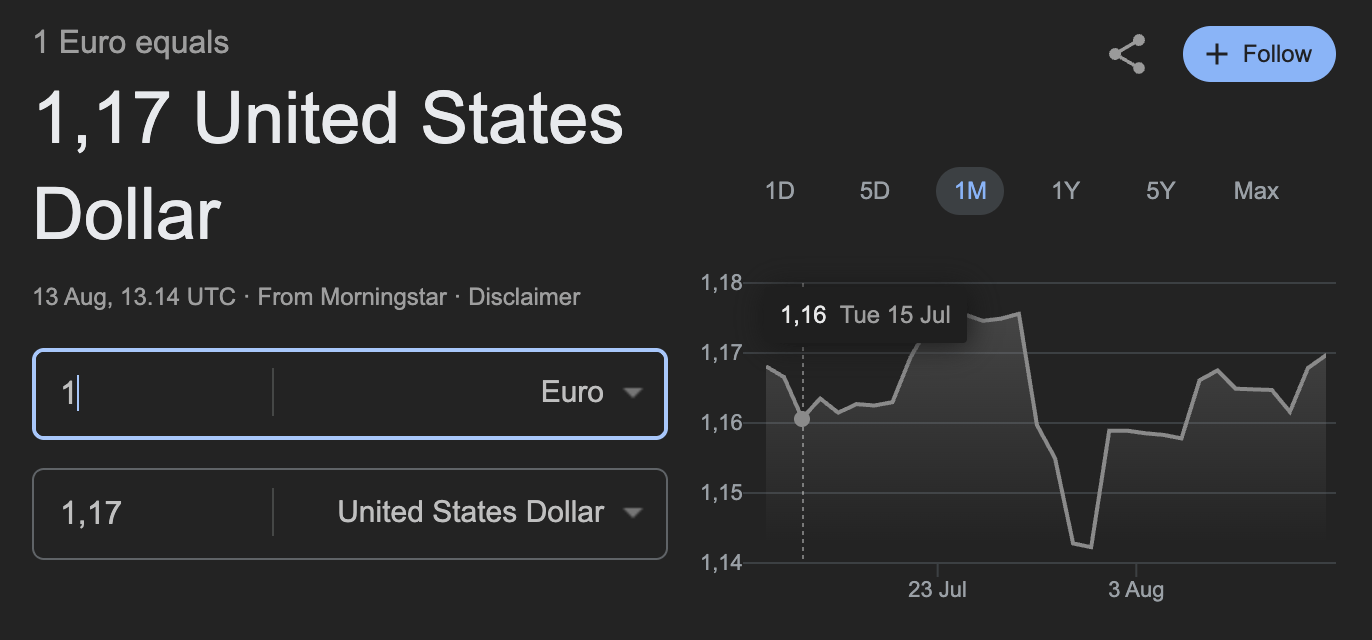The width and height of the screenshot is (1372, 640).
Task: Select the 1M time range
Action: pyautogui.click(x=969, y=190)
